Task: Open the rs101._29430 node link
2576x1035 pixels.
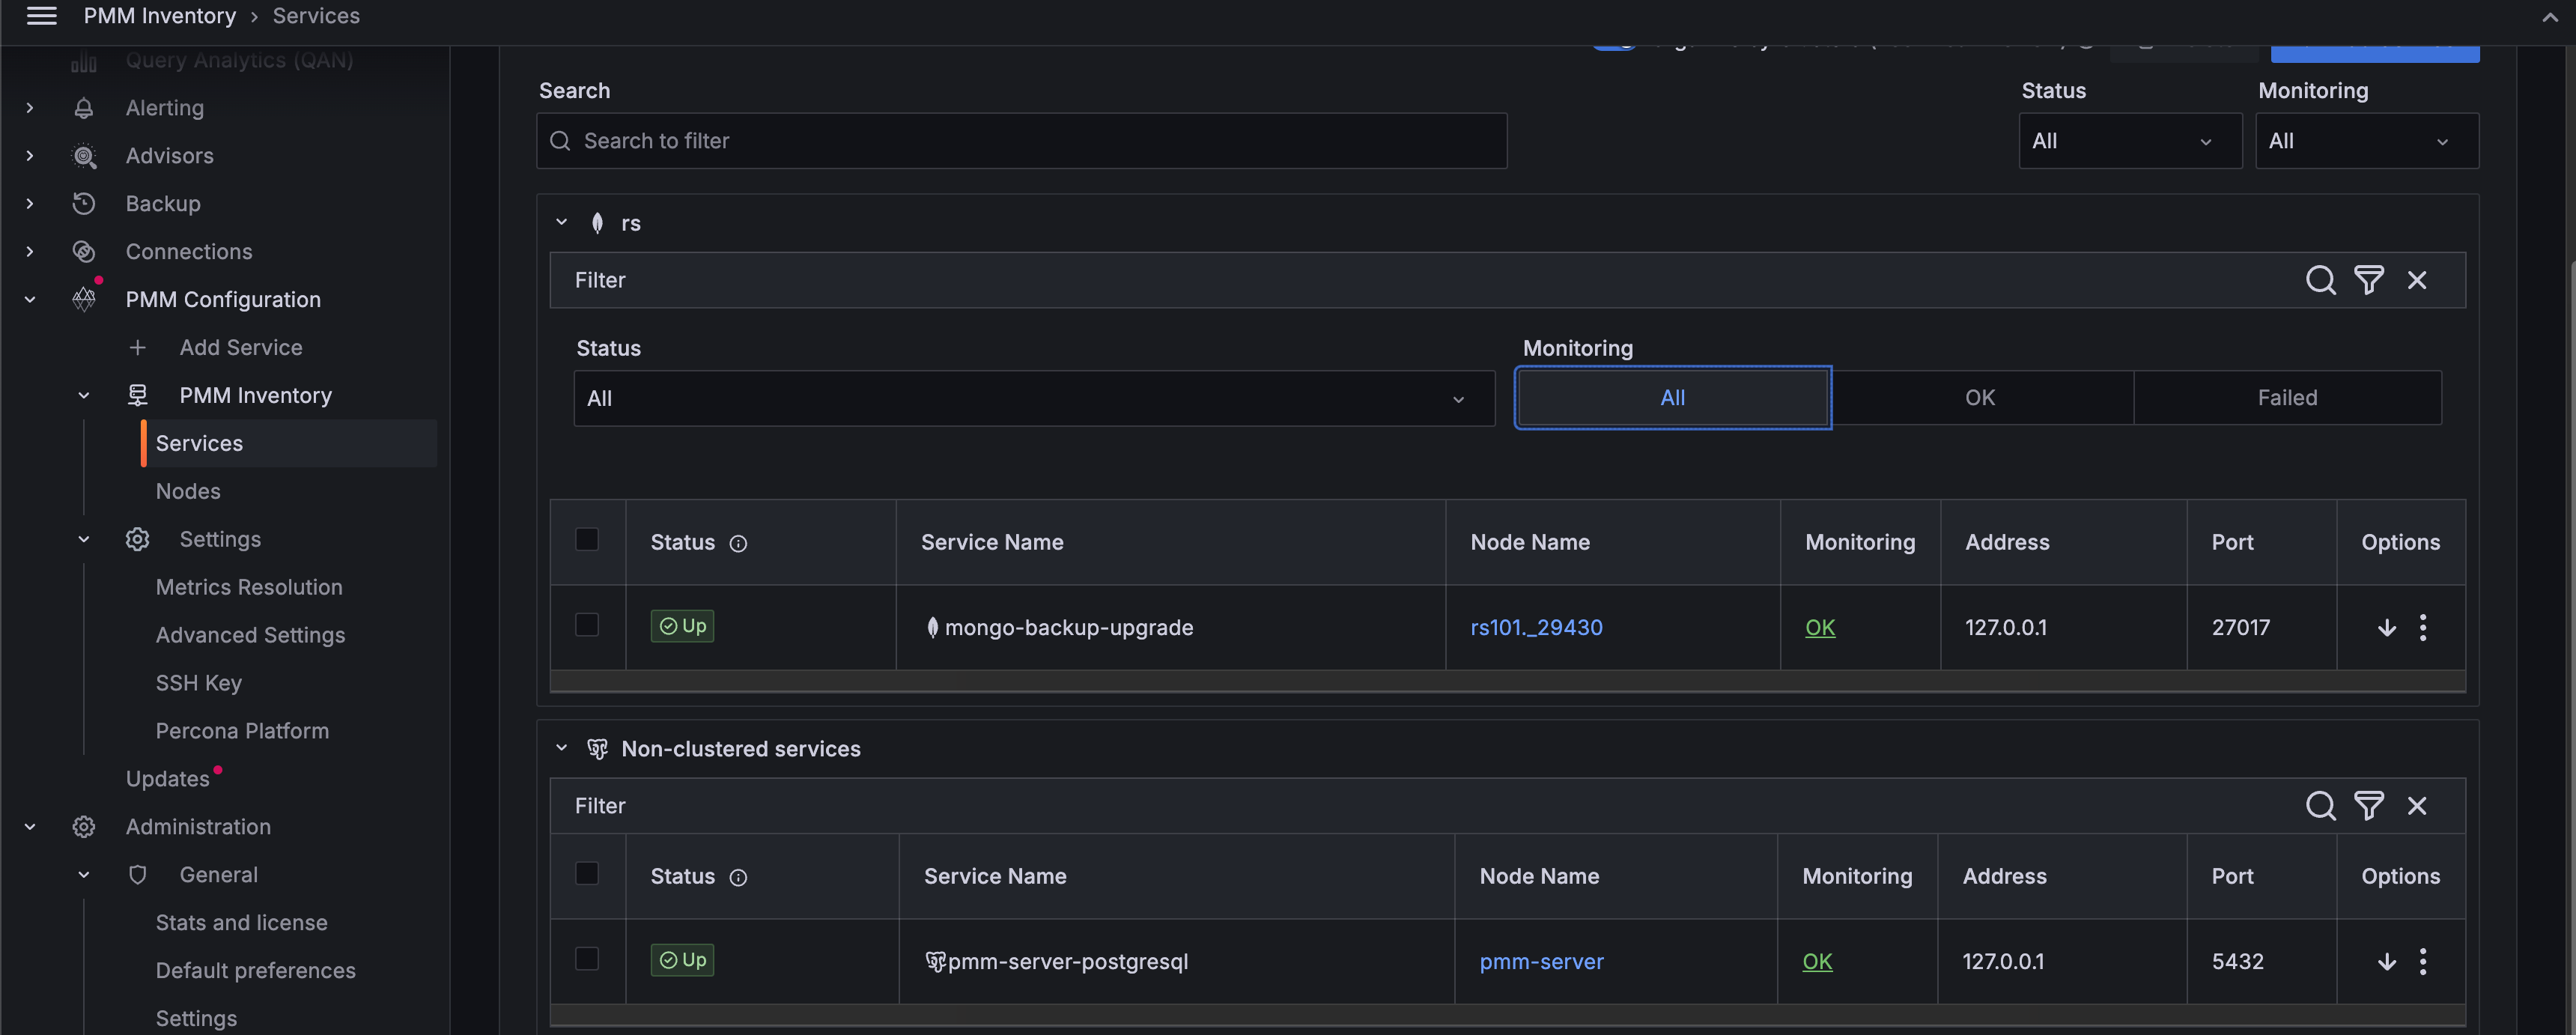Action: [1536, 628]
